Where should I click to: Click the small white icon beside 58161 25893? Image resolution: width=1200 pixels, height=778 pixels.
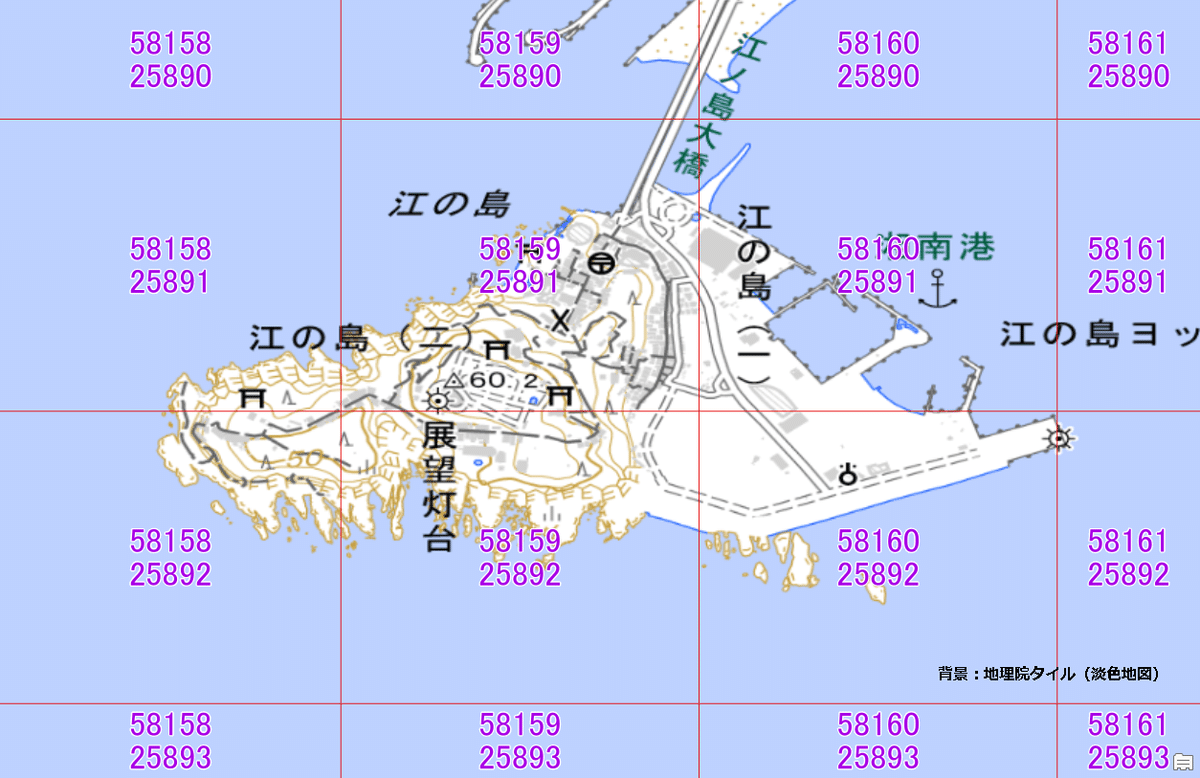[1184, 760]
